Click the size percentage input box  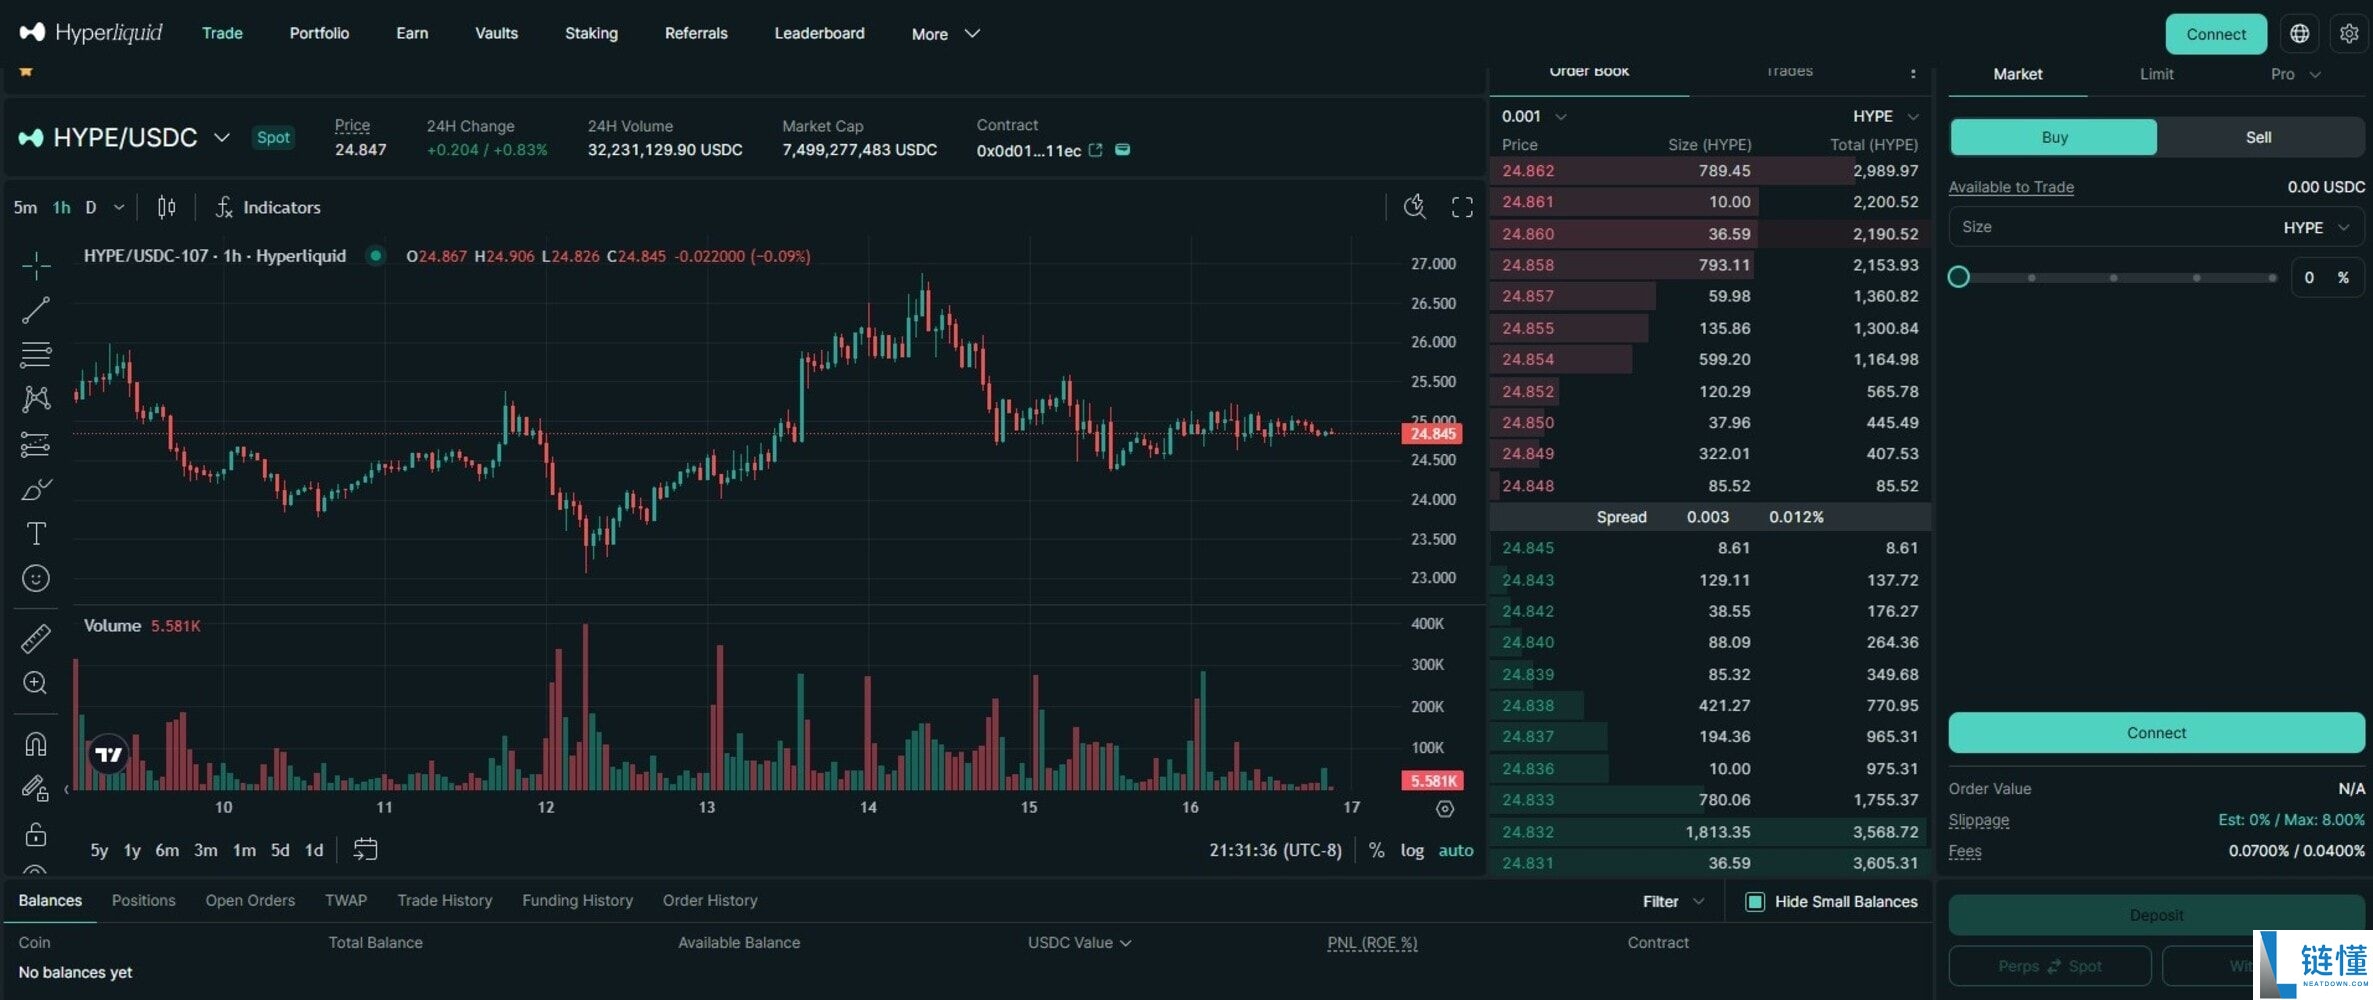[2327, 277]
